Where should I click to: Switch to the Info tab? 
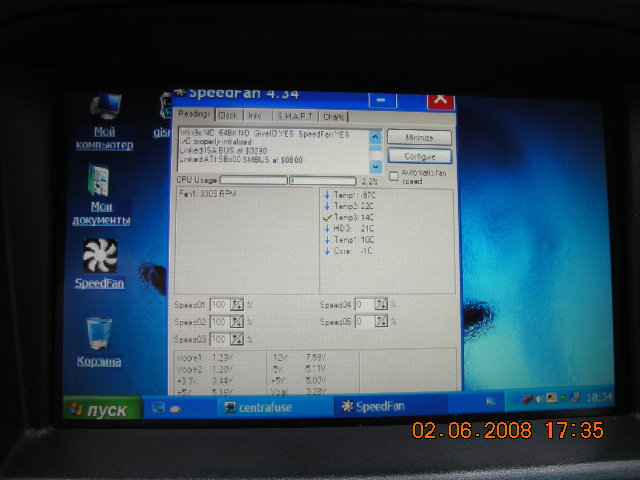tap(255, 116)
